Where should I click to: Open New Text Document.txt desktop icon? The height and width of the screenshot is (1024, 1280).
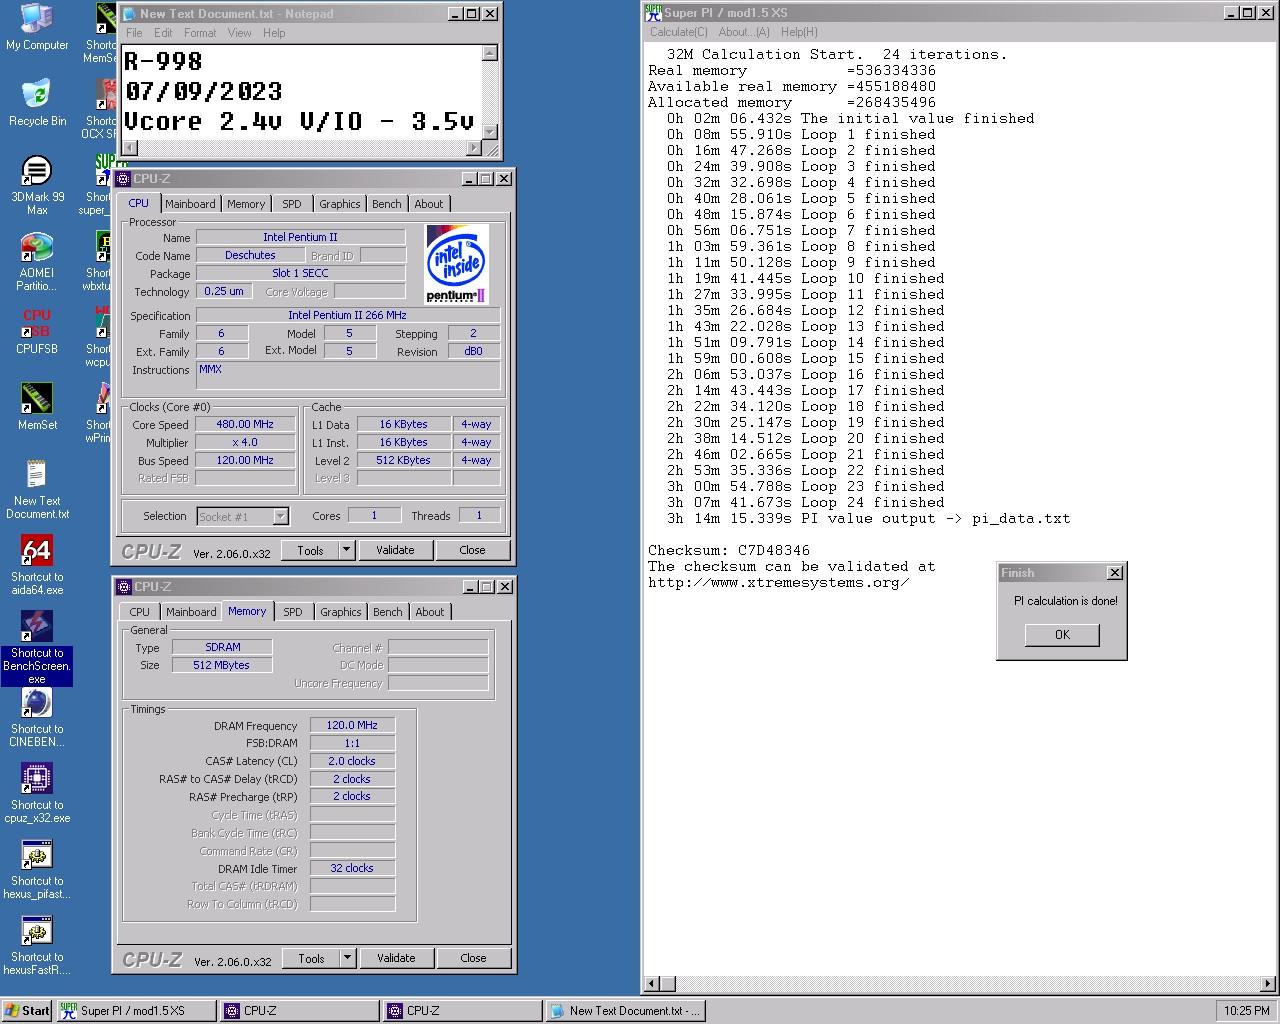pyautogui.click(x=37, y=490)
